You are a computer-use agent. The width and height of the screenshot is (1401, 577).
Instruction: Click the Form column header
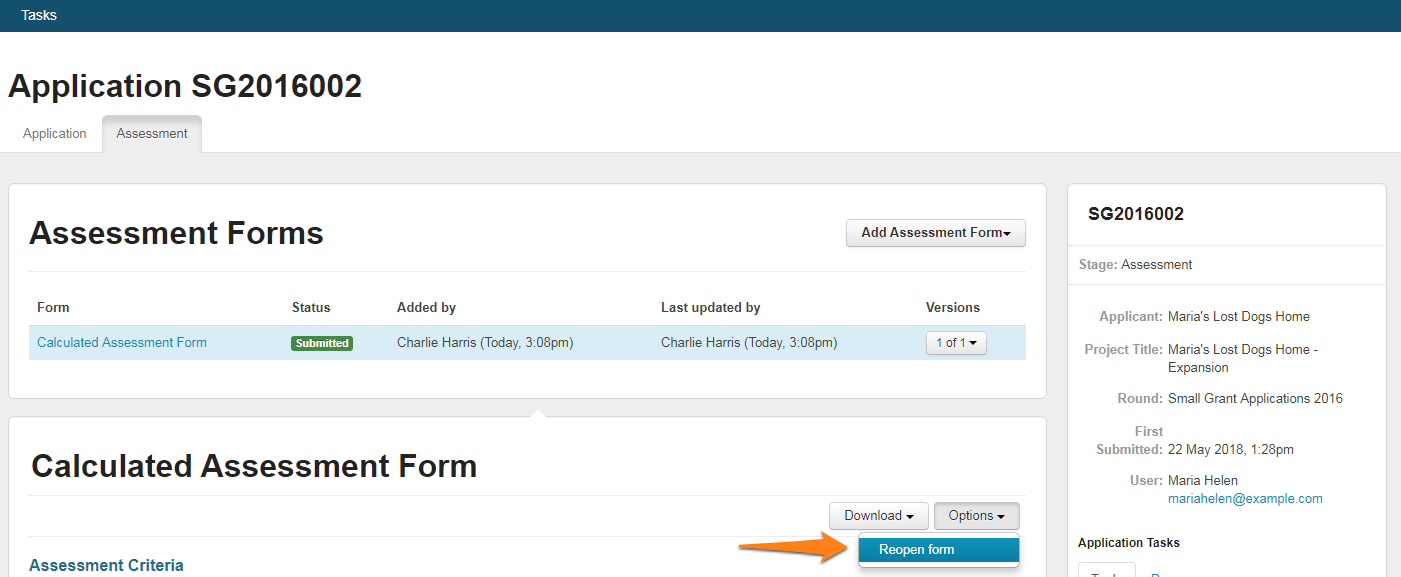(53, 307)
